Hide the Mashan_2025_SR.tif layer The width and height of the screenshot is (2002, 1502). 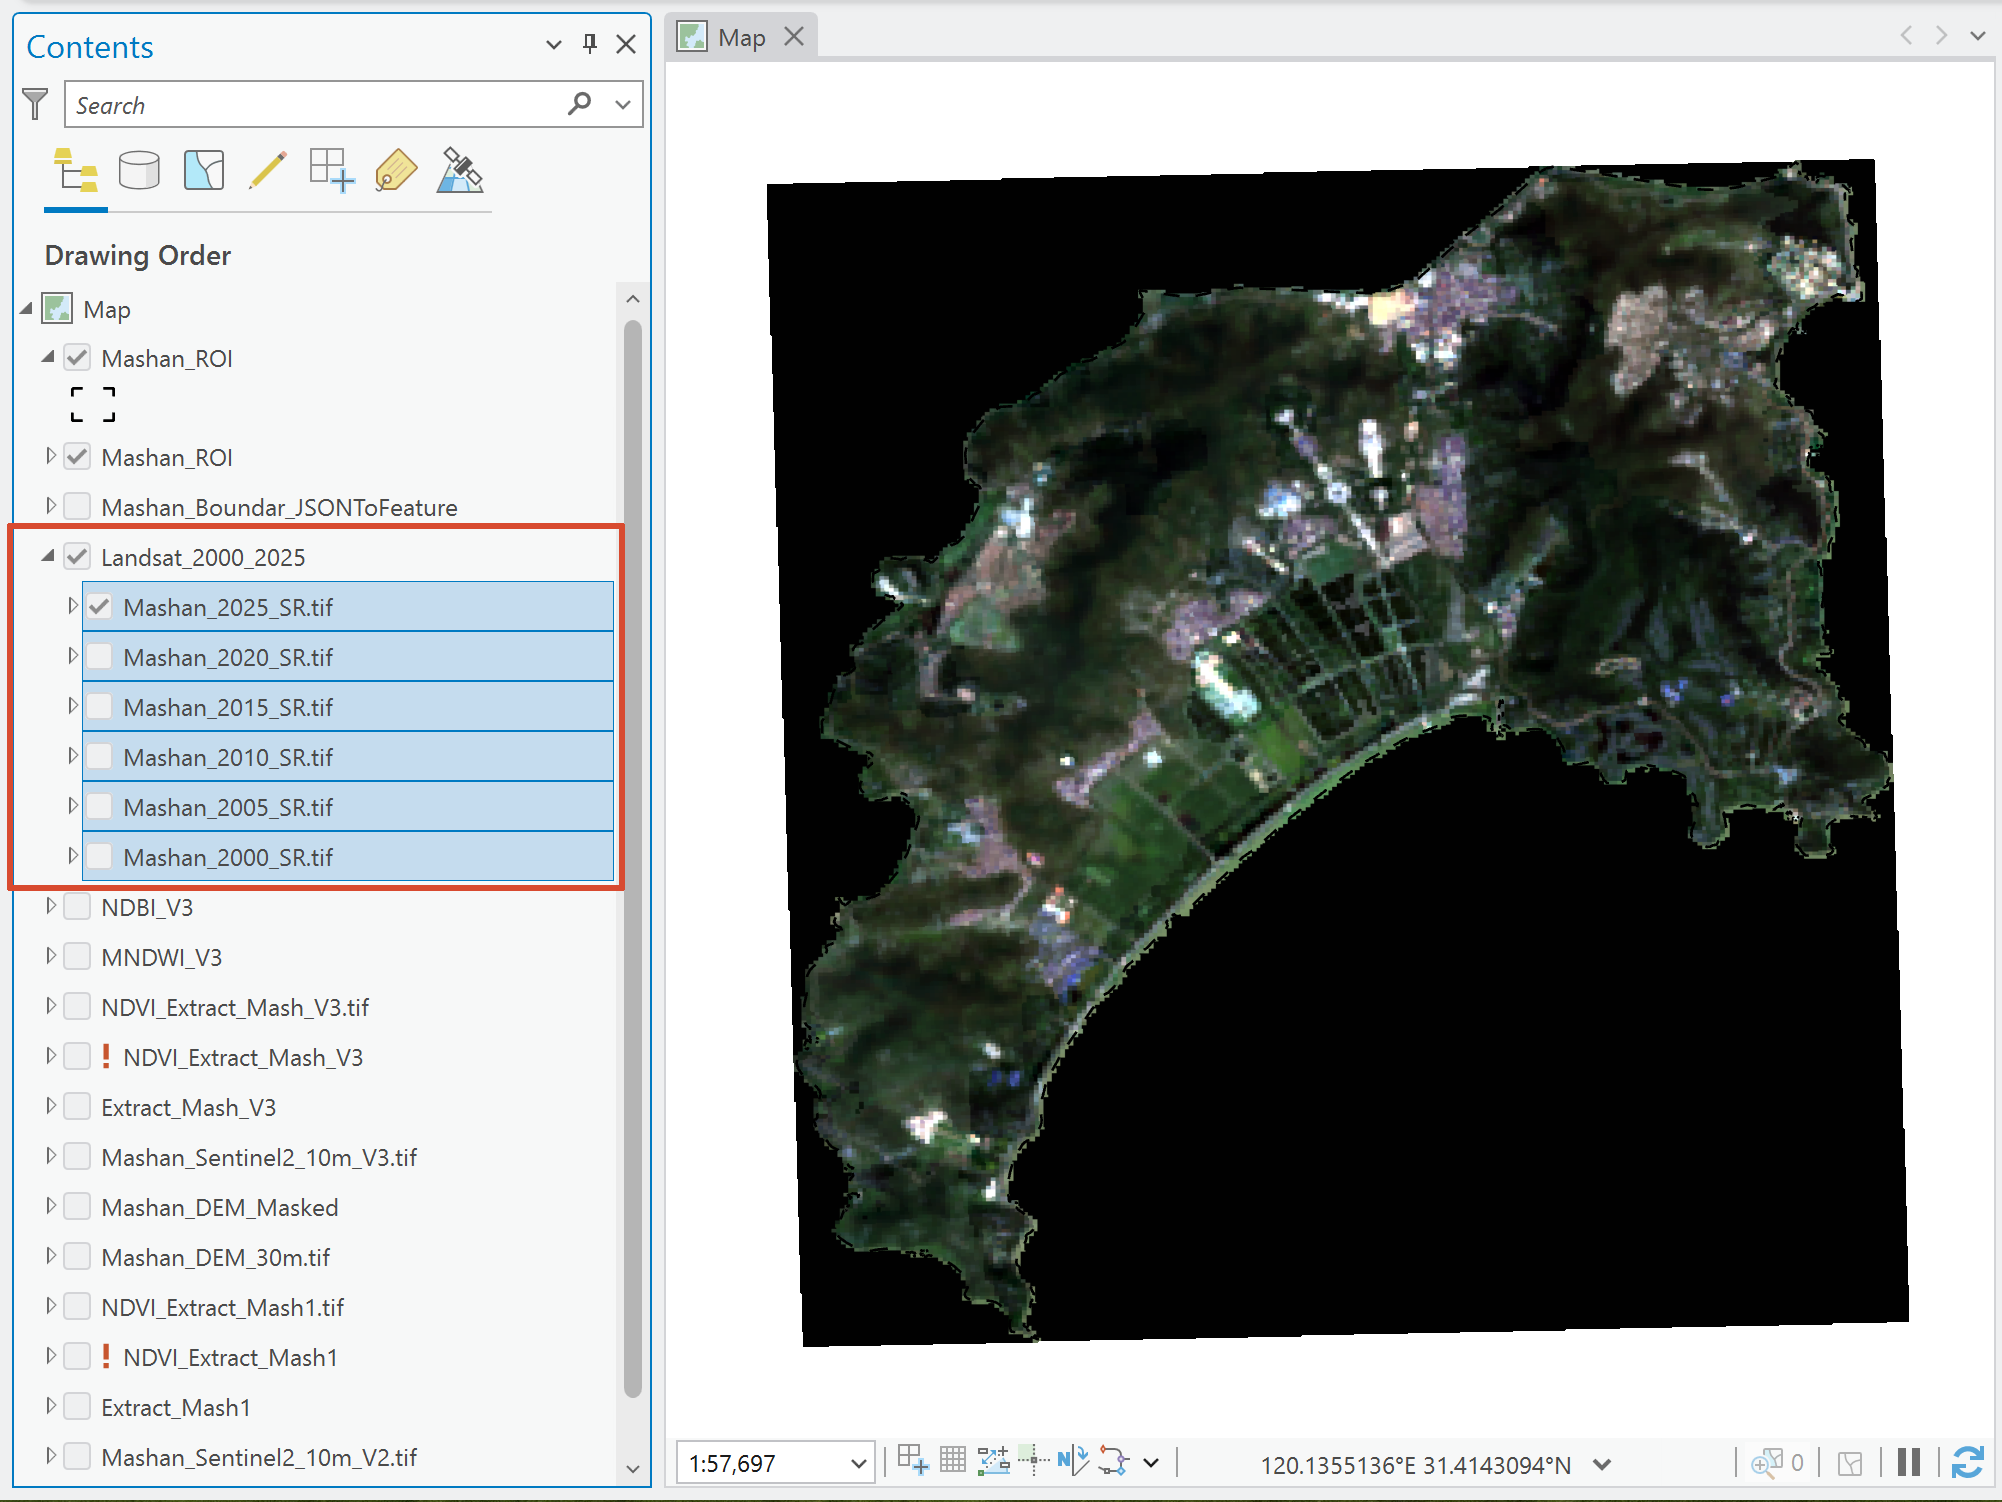pos(99,607)
